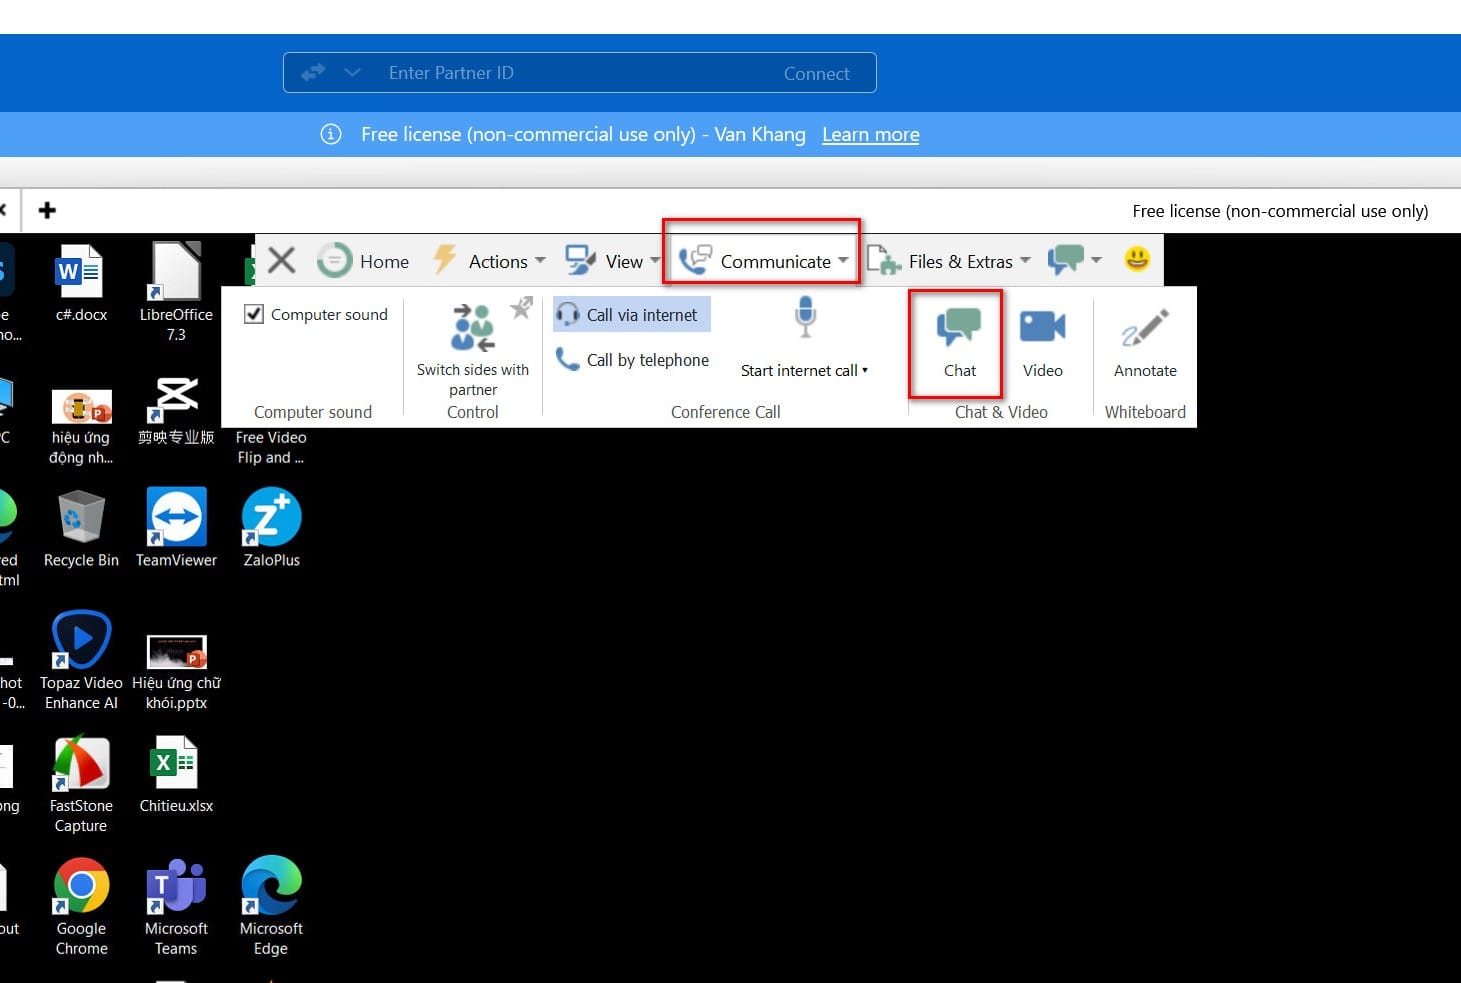Select FastStone Capture desktop icon
Screen dimensions: 1461x983
[x=81, y=784]
